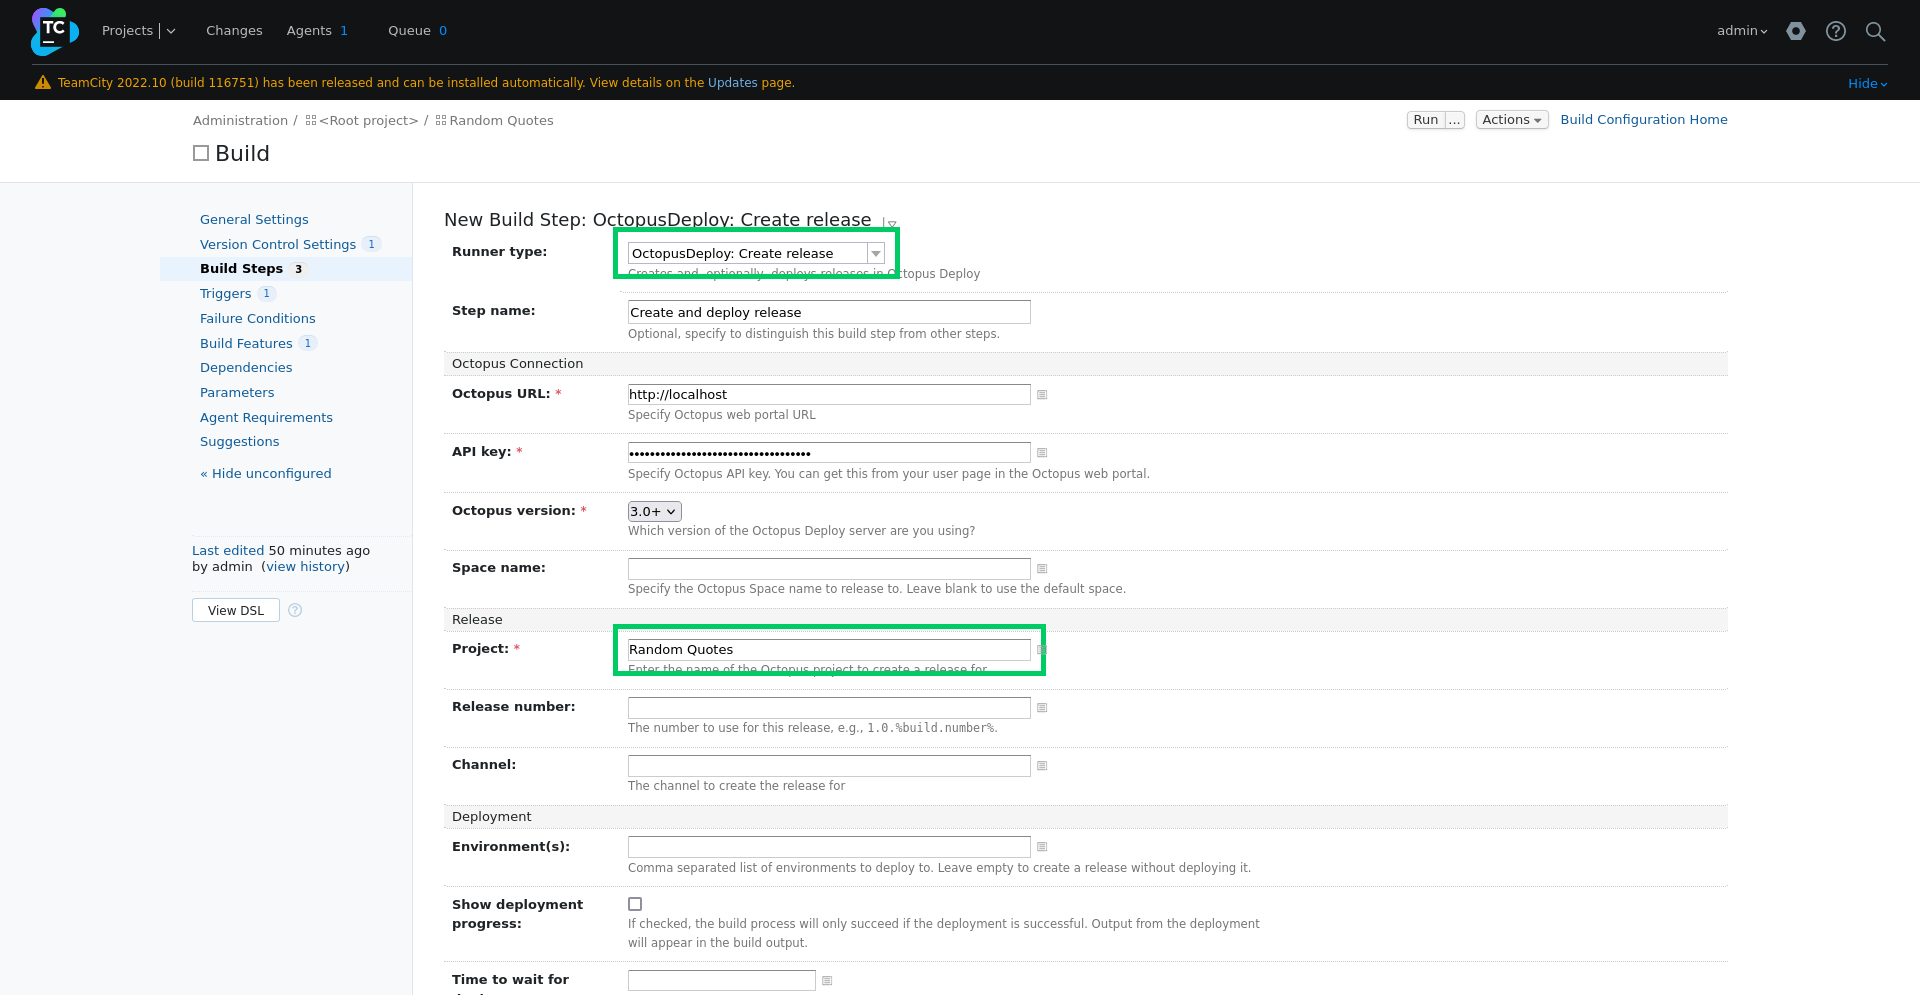Open parameter picker for Time to wait
The width and height of the screenshot is (1920, 995).
click(827, 981)
